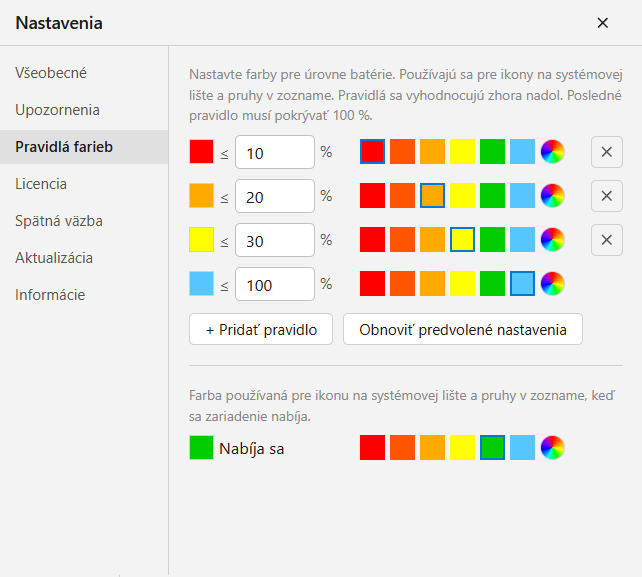Click the 10 % threshold input field

pyautogui.click(x=275, y=152)
